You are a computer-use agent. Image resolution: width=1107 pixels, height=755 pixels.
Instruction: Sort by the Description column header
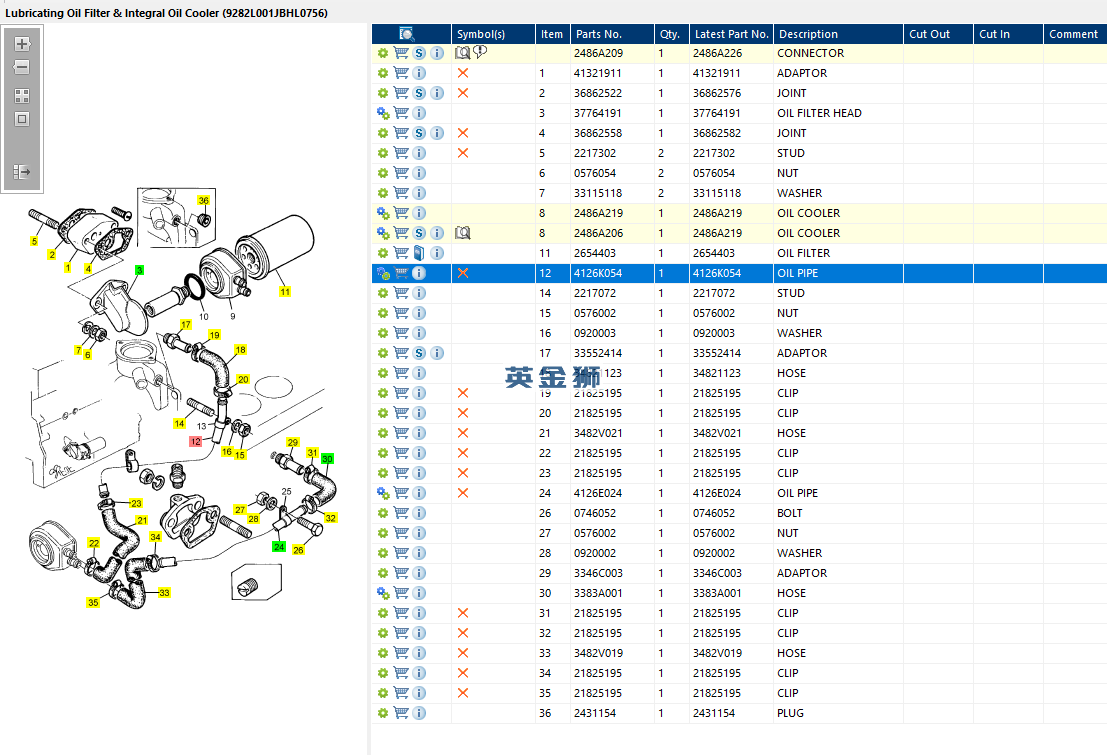pos(838,34)
